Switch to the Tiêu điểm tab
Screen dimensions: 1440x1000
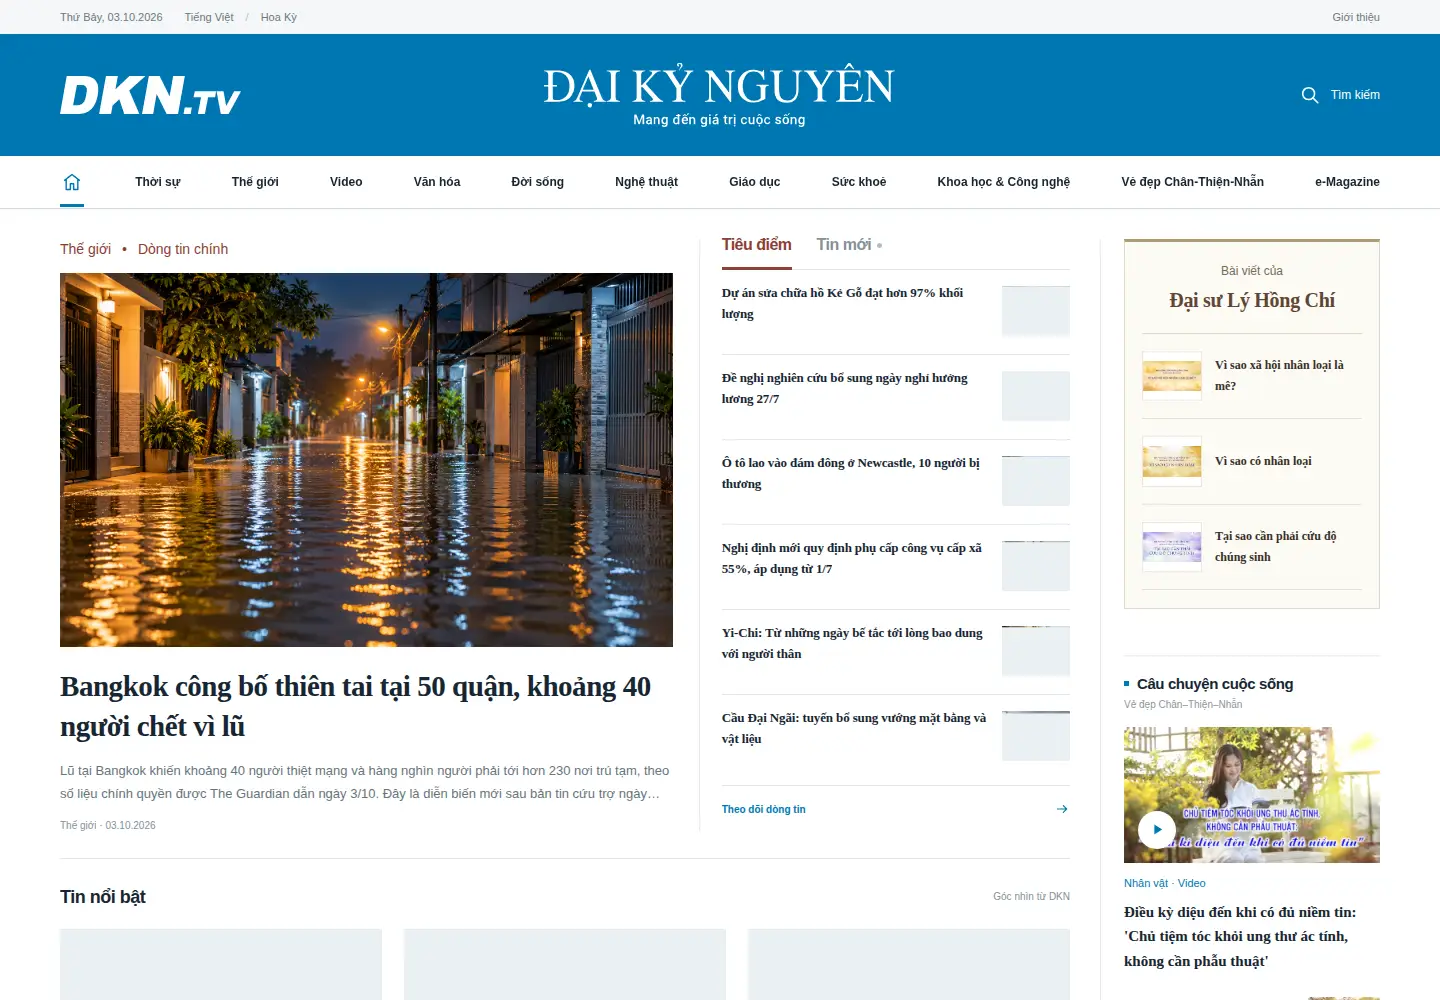[757, 245]
